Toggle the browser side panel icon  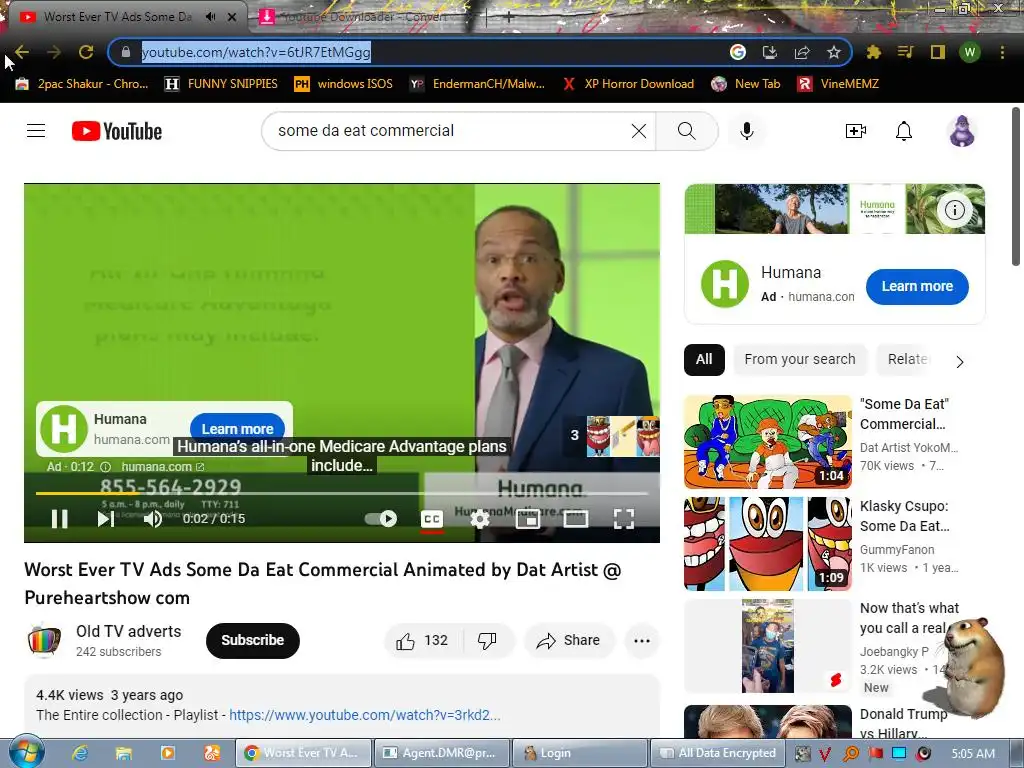point(938,52)
